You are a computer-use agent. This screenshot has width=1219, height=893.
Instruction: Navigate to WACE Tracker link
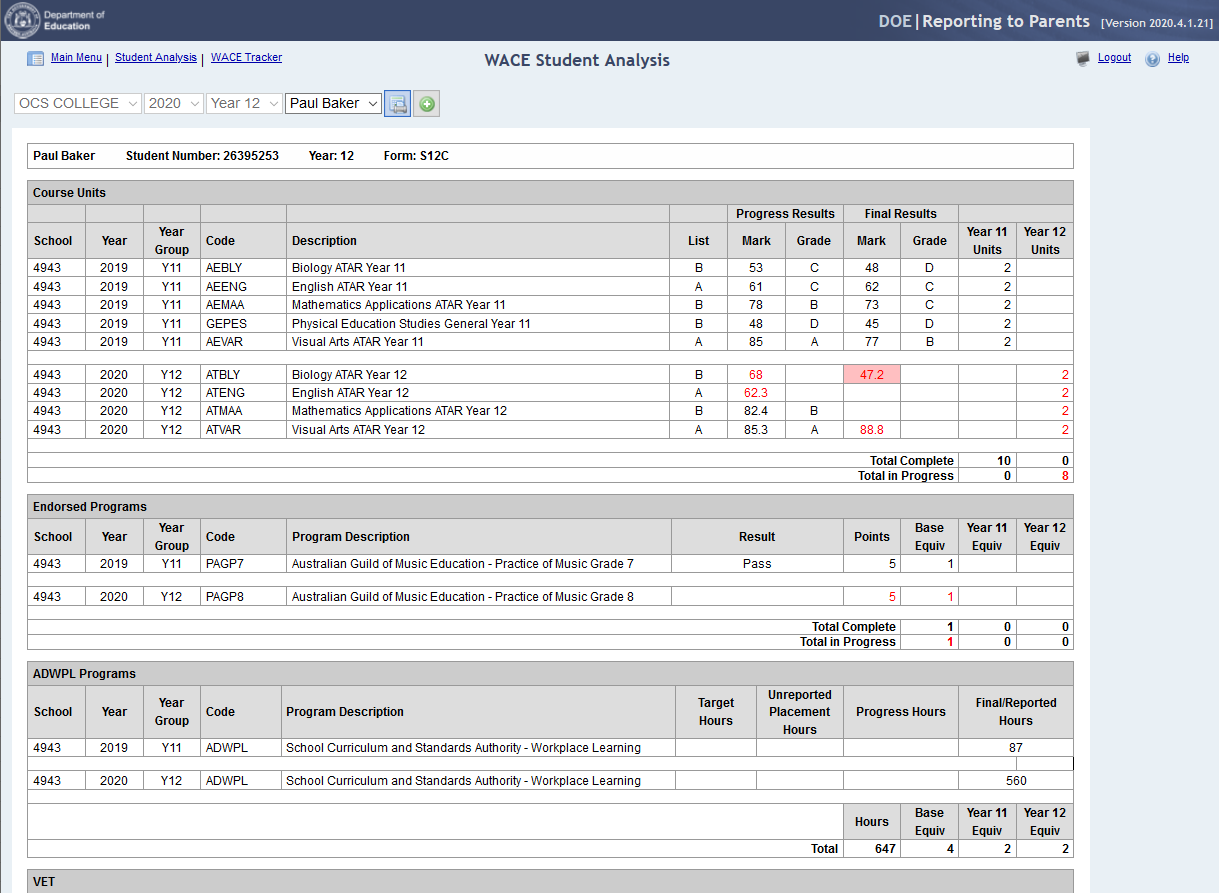[246, 58]
